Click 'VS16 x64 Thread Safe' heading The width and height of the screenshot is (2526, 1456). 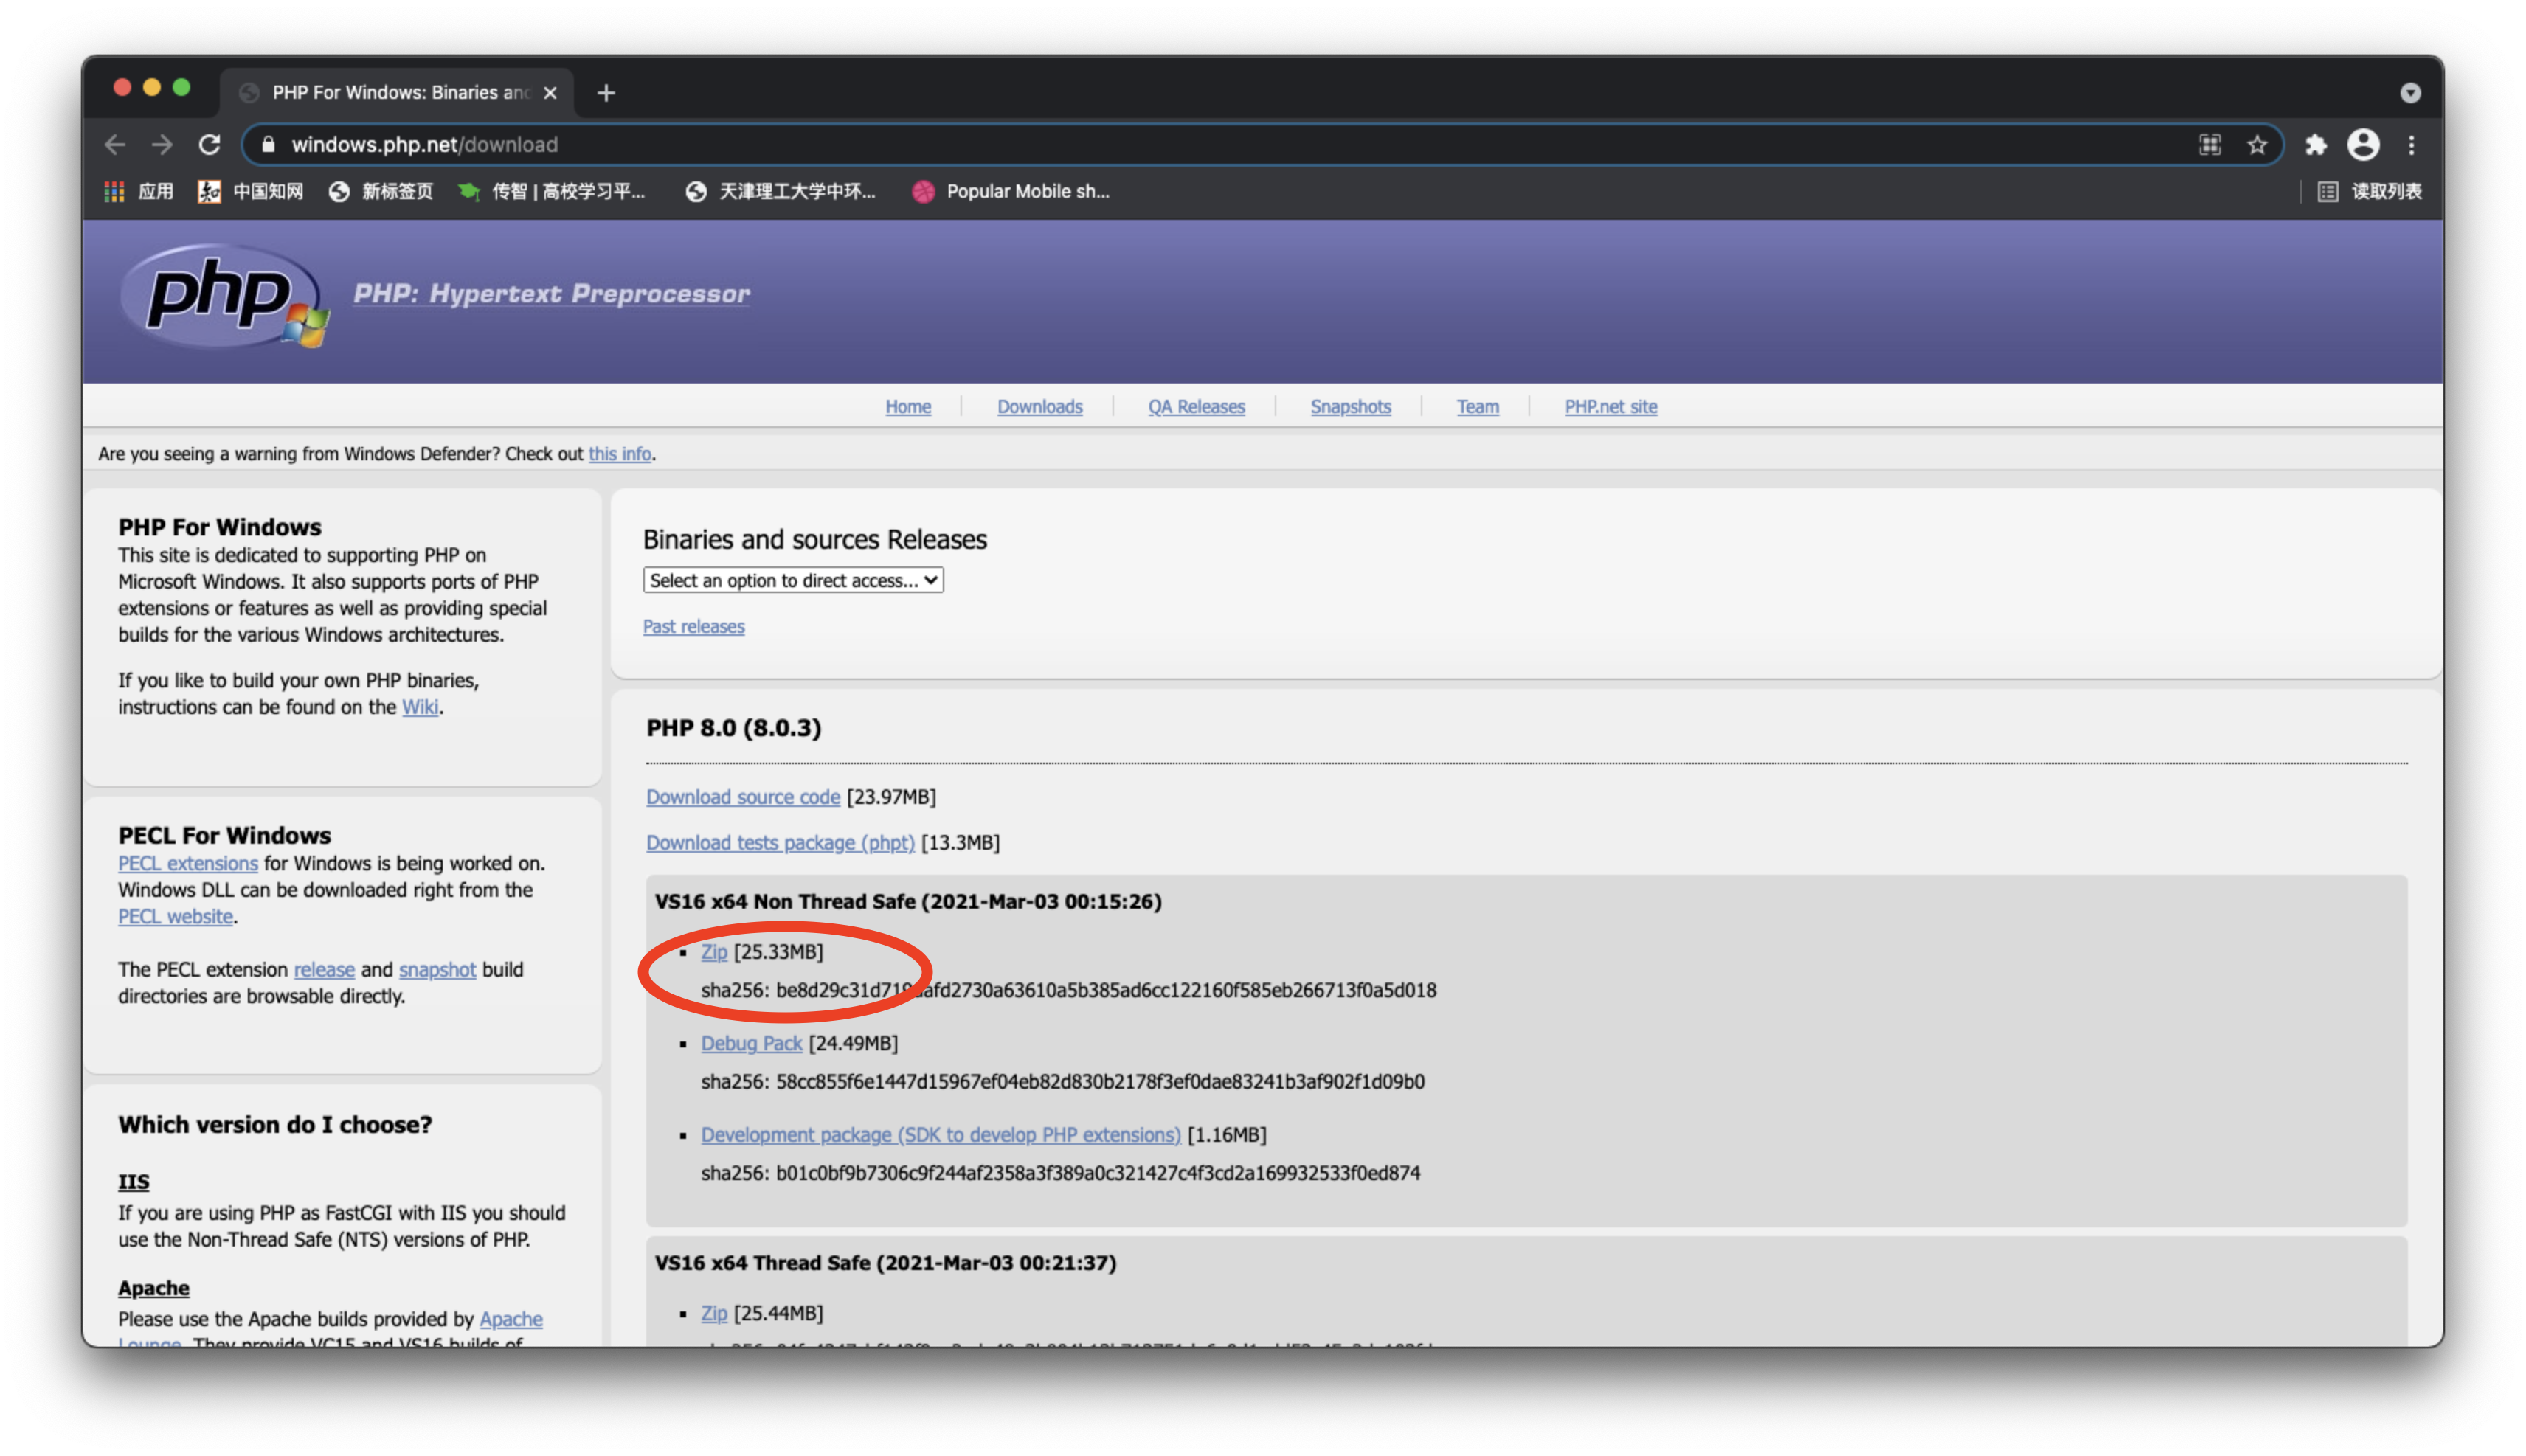[886, 1263]
